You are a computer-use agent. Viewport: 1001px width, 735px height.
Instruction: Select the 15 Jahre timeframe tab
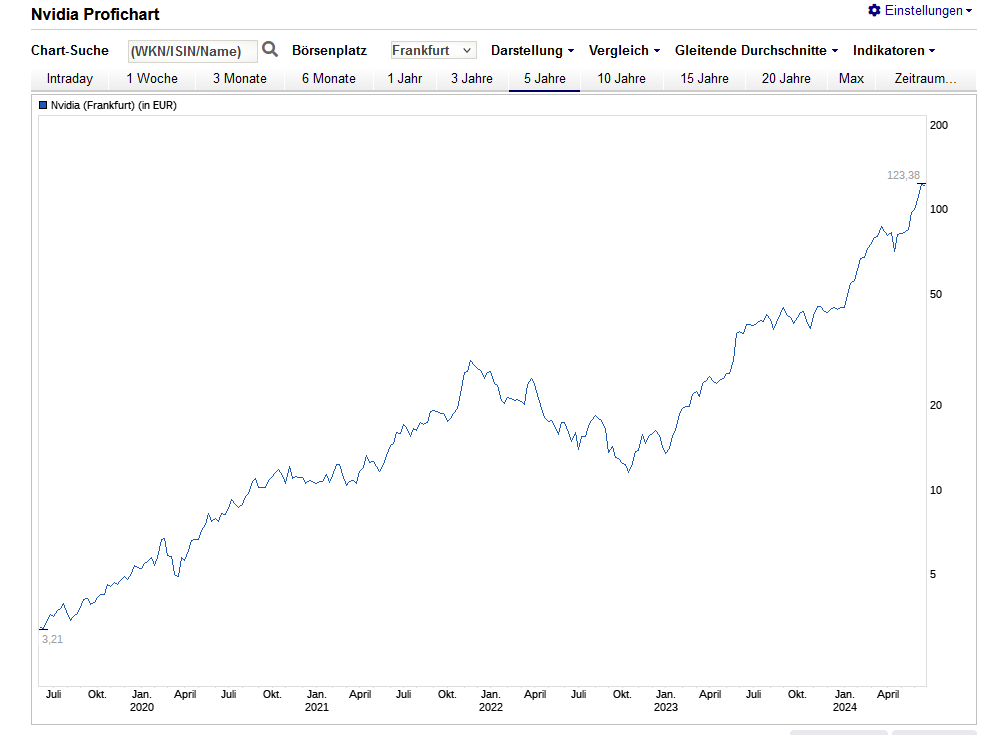point(704,79)
